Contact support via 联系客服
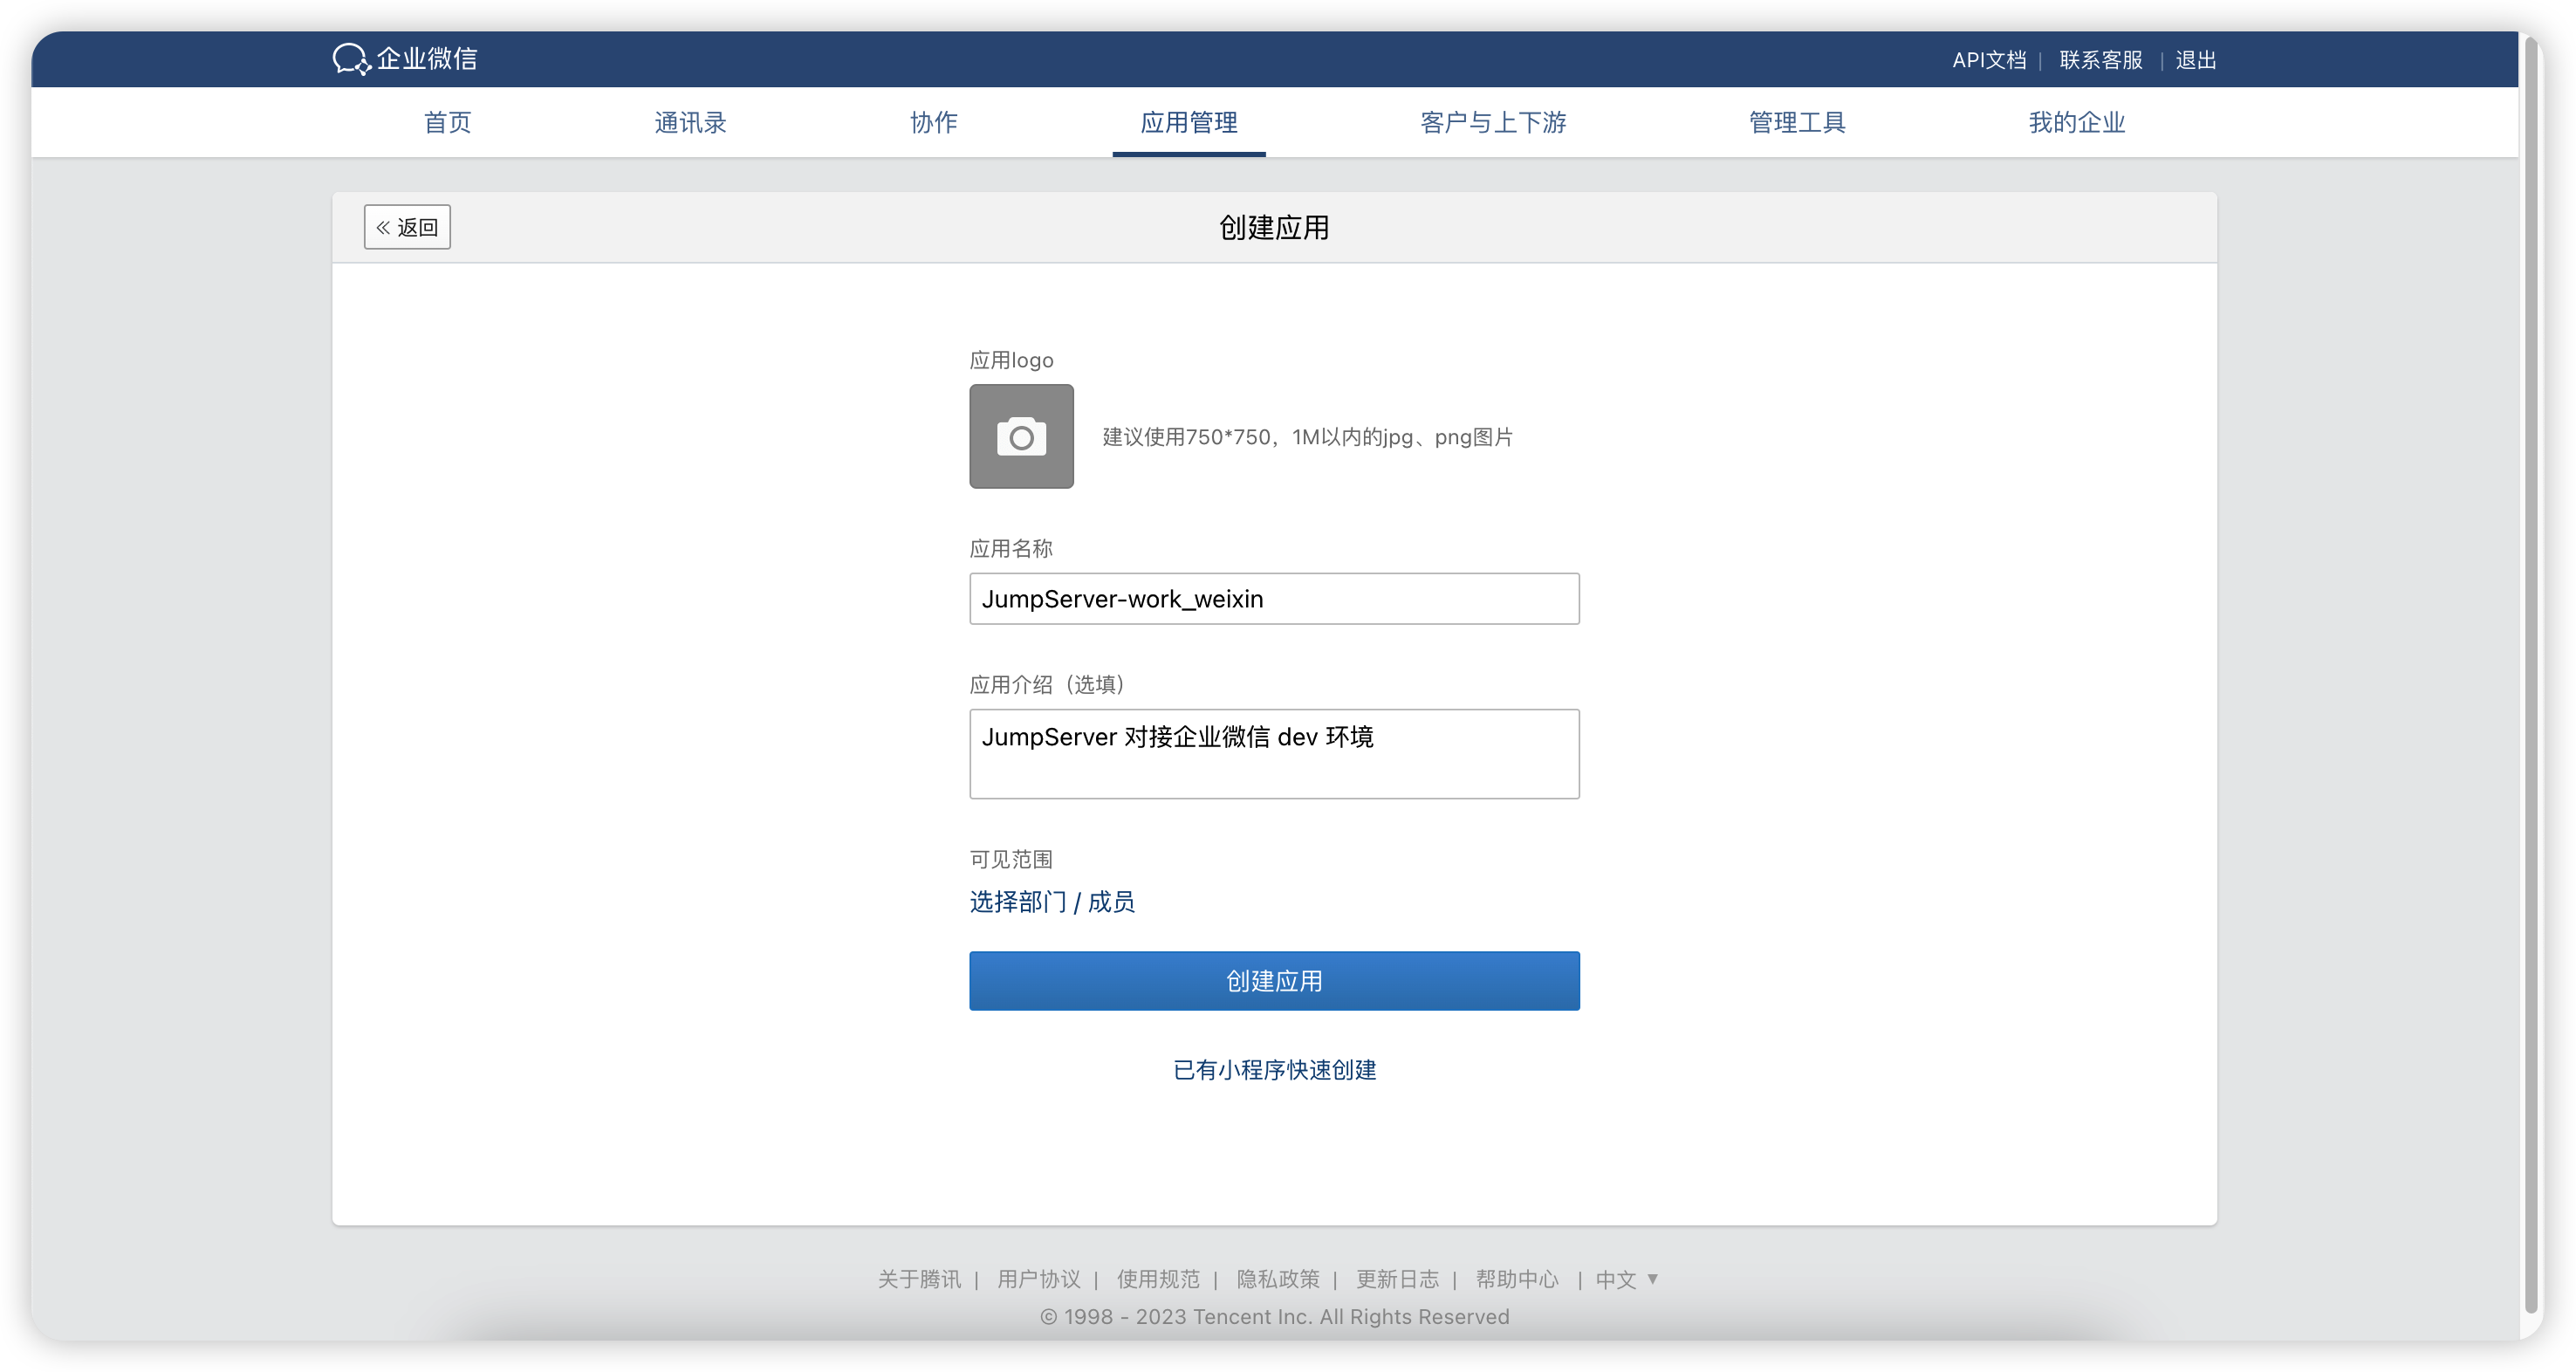The image size is (2576, 1372). (x=2101, y=60)
